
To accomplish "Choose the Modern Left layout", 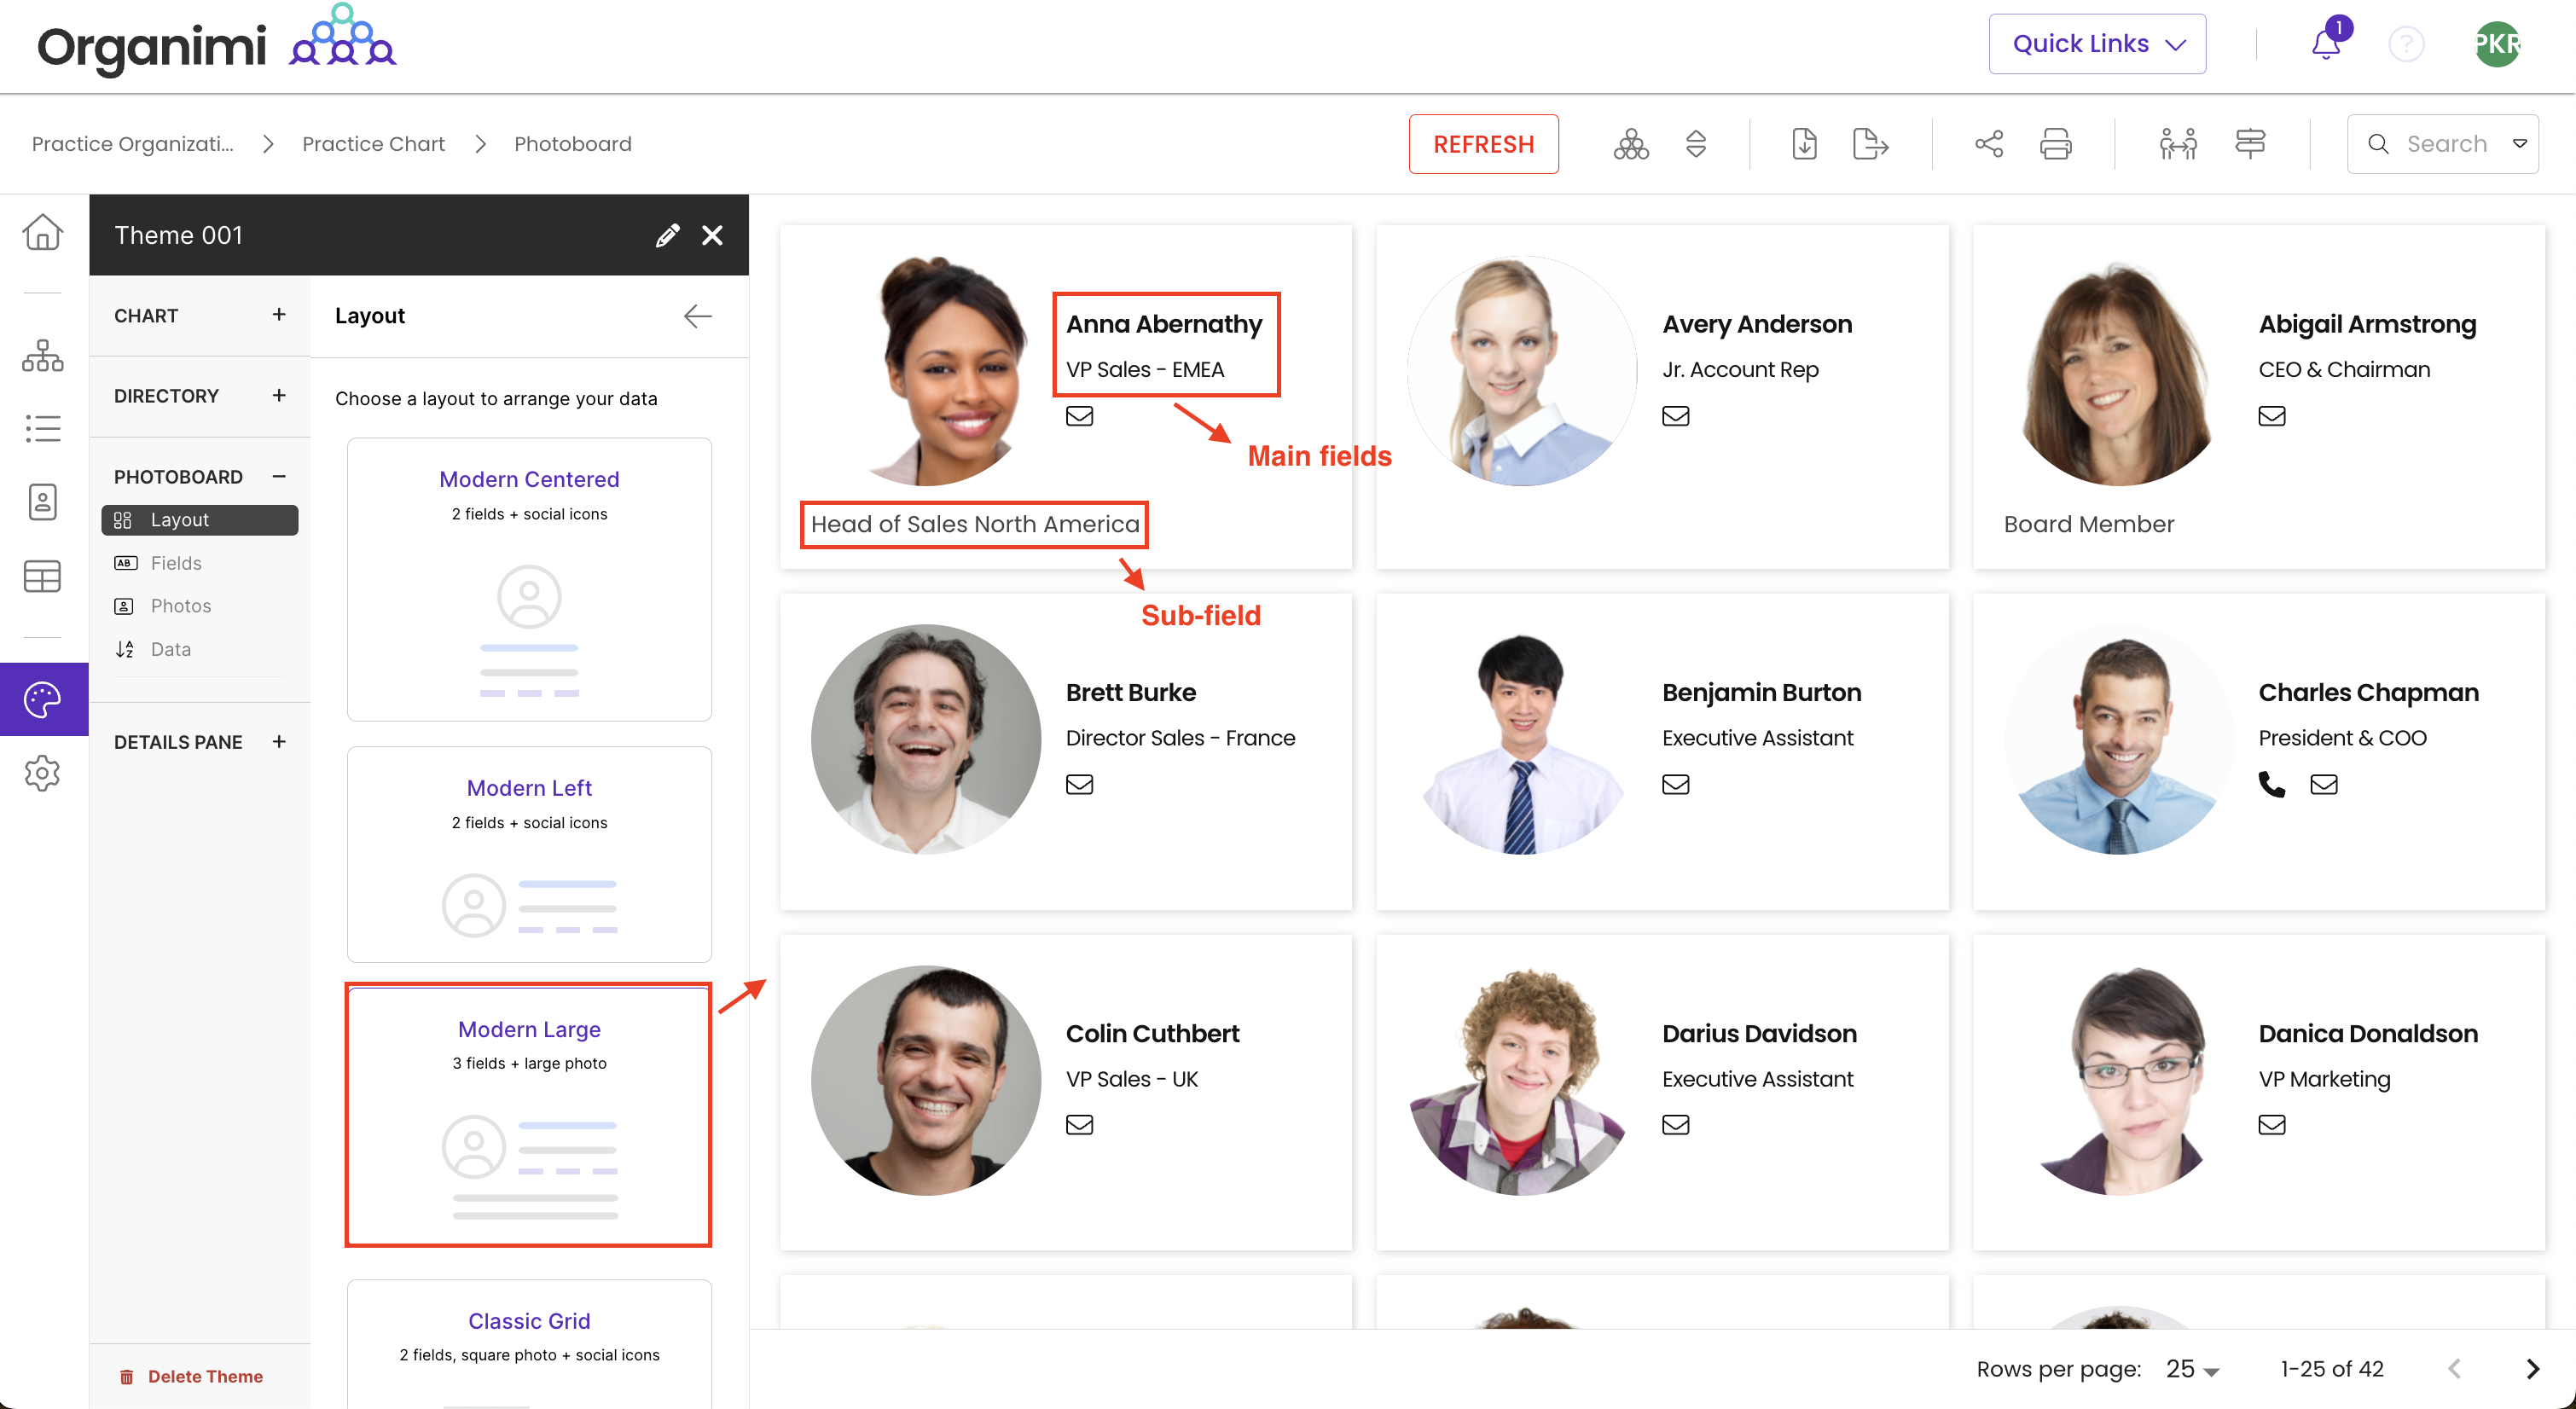I will point(529,854).
